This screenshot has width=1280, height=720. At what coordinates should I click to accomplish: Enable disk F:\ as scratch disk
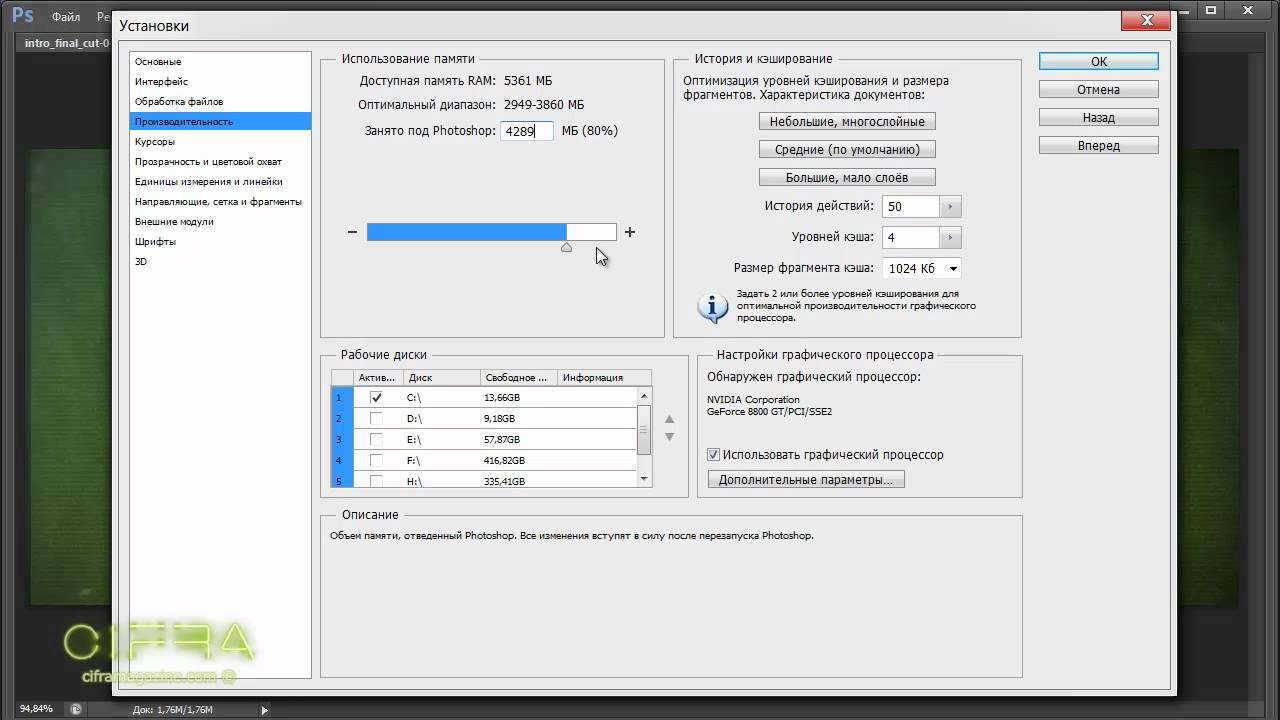(x=376, y=460)
